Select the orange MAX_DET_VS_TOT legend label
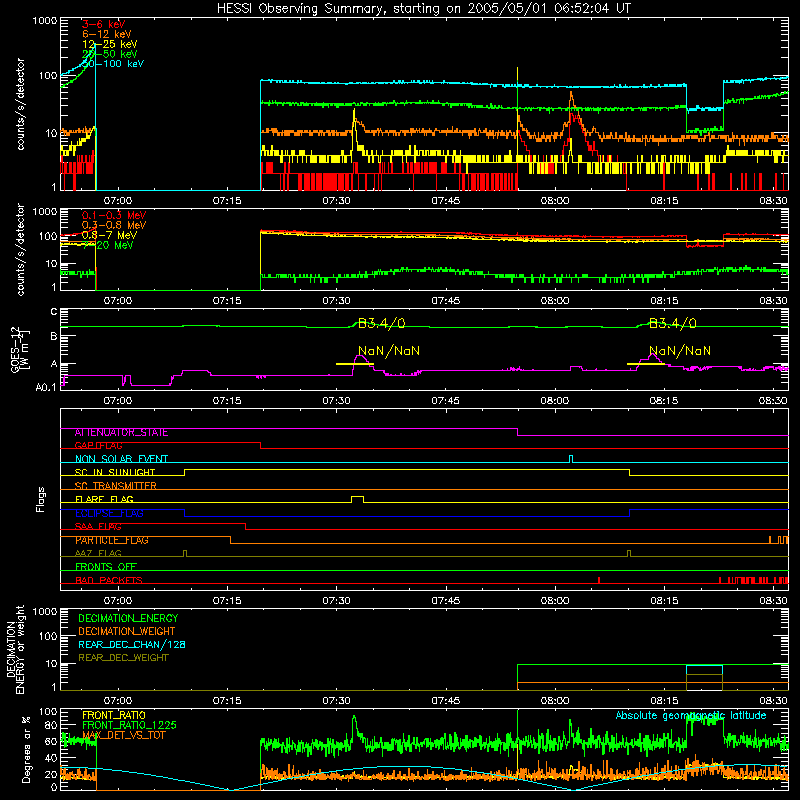 tap(124, 735)
